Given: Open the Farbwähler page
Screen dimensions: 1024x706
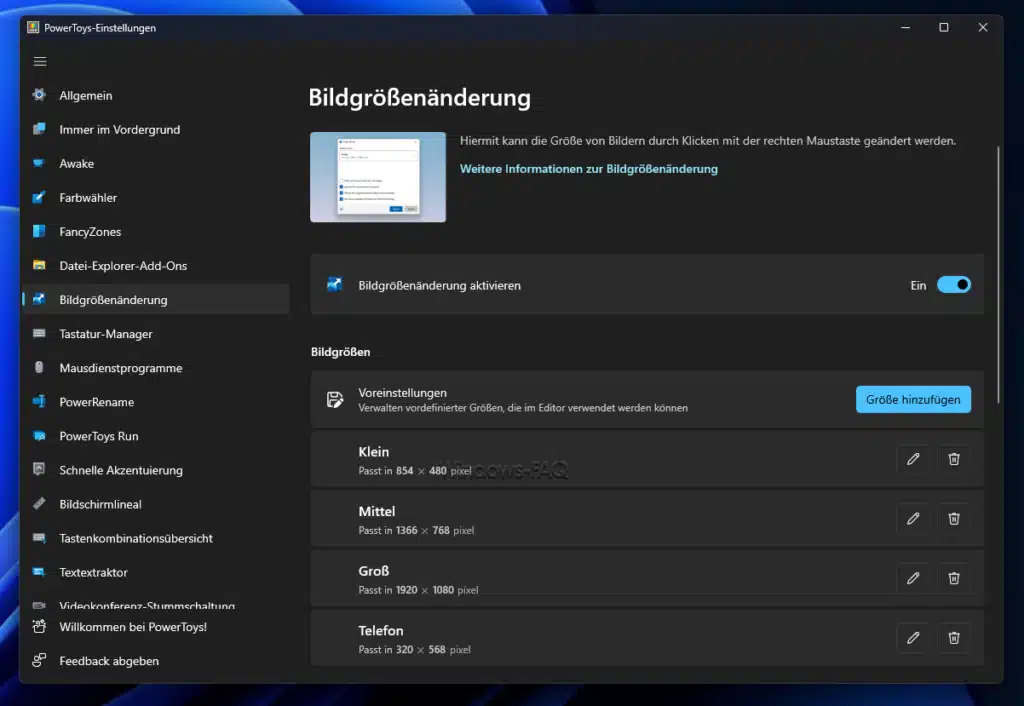Looking at the screenshot, I should pyautogui.click(x=156, y=197).
